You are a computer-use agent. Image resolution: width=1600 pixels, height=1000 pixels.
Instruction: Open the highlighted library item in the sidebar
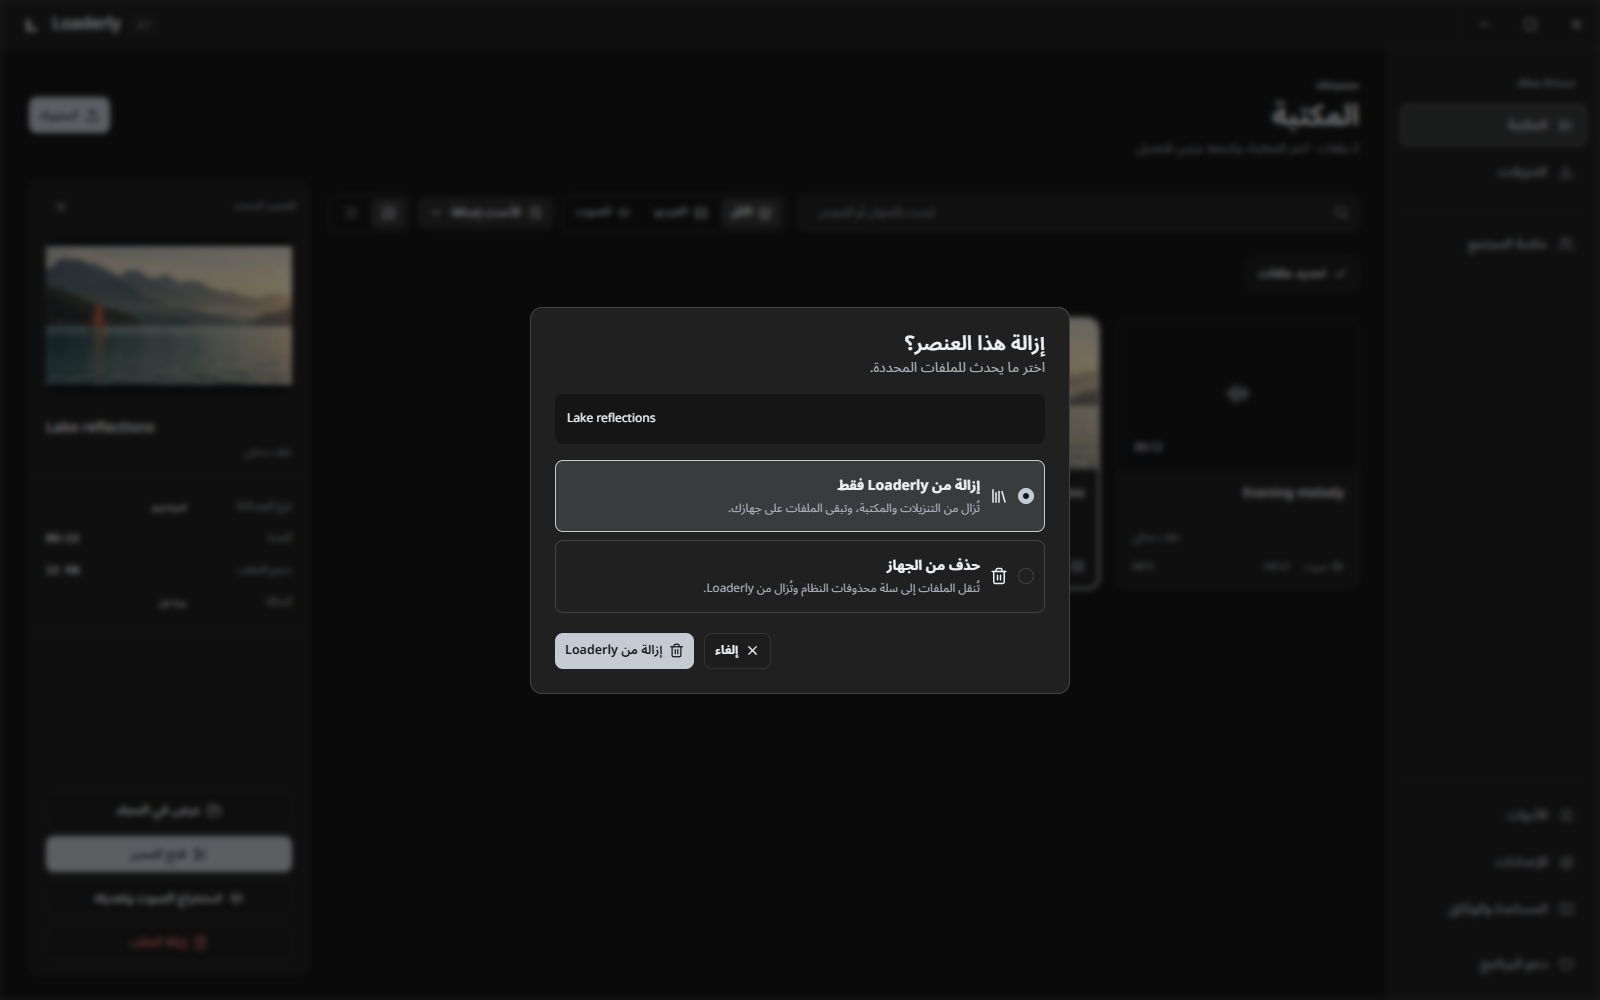coord(1492,125)
